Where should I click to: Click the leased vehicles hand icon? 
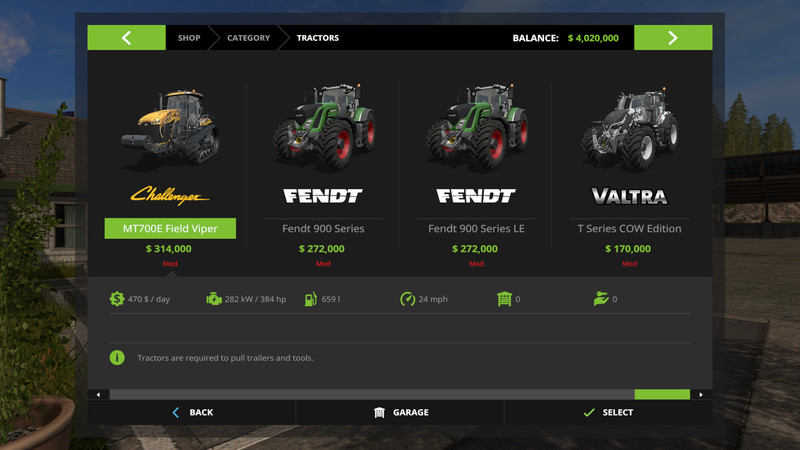[601, 299]
